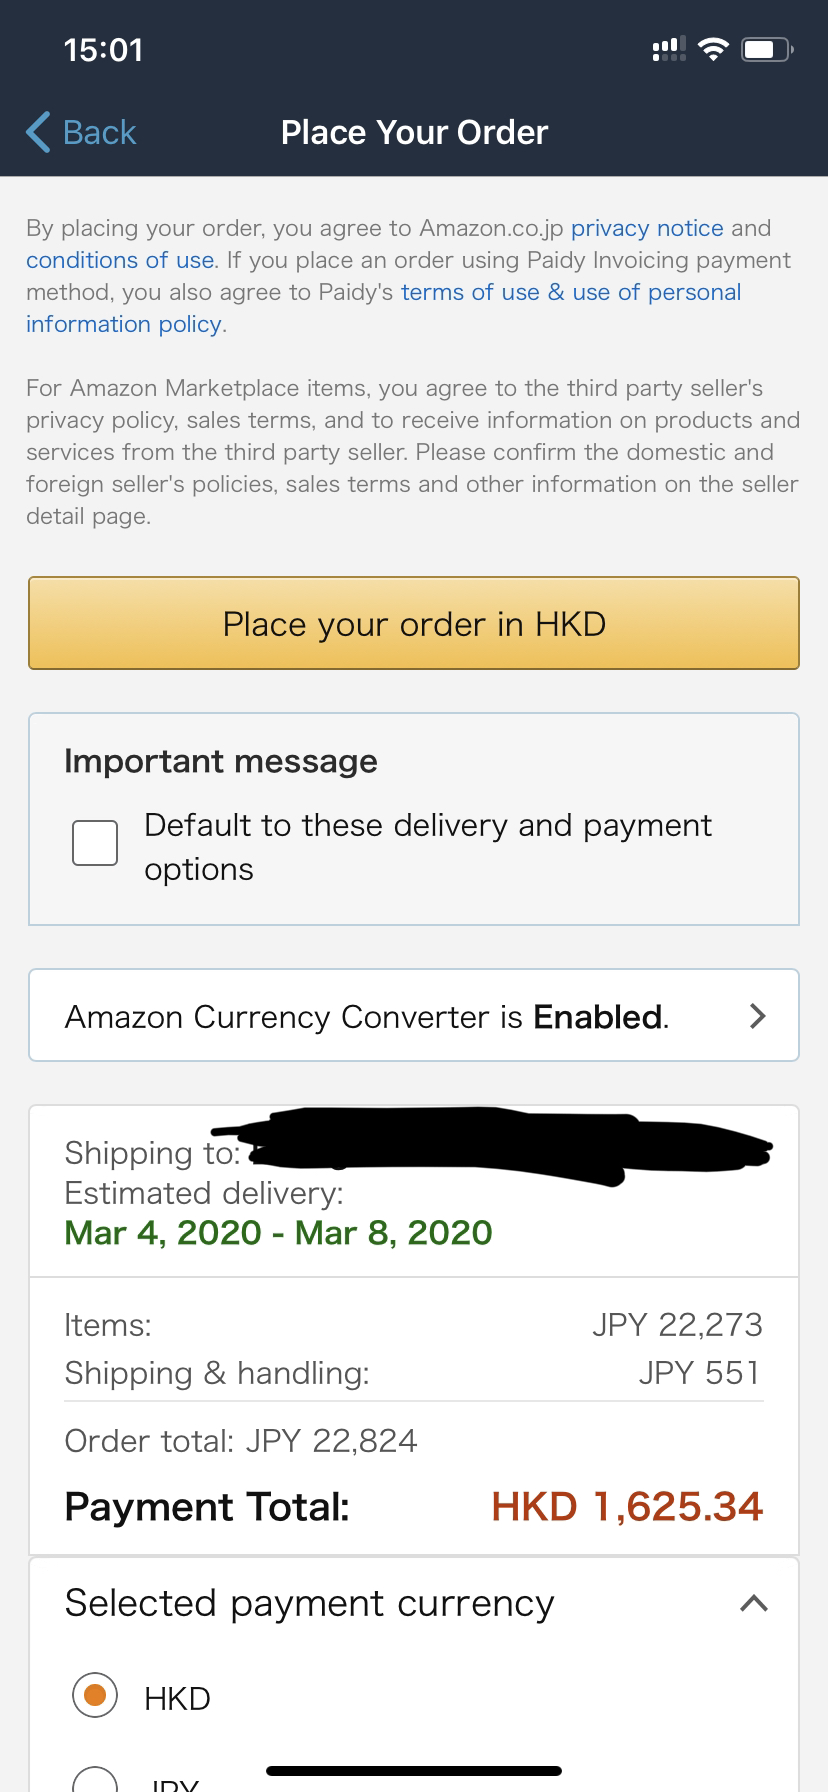
Task: Tap the clock showing 15:01
Action: [103, 50]
